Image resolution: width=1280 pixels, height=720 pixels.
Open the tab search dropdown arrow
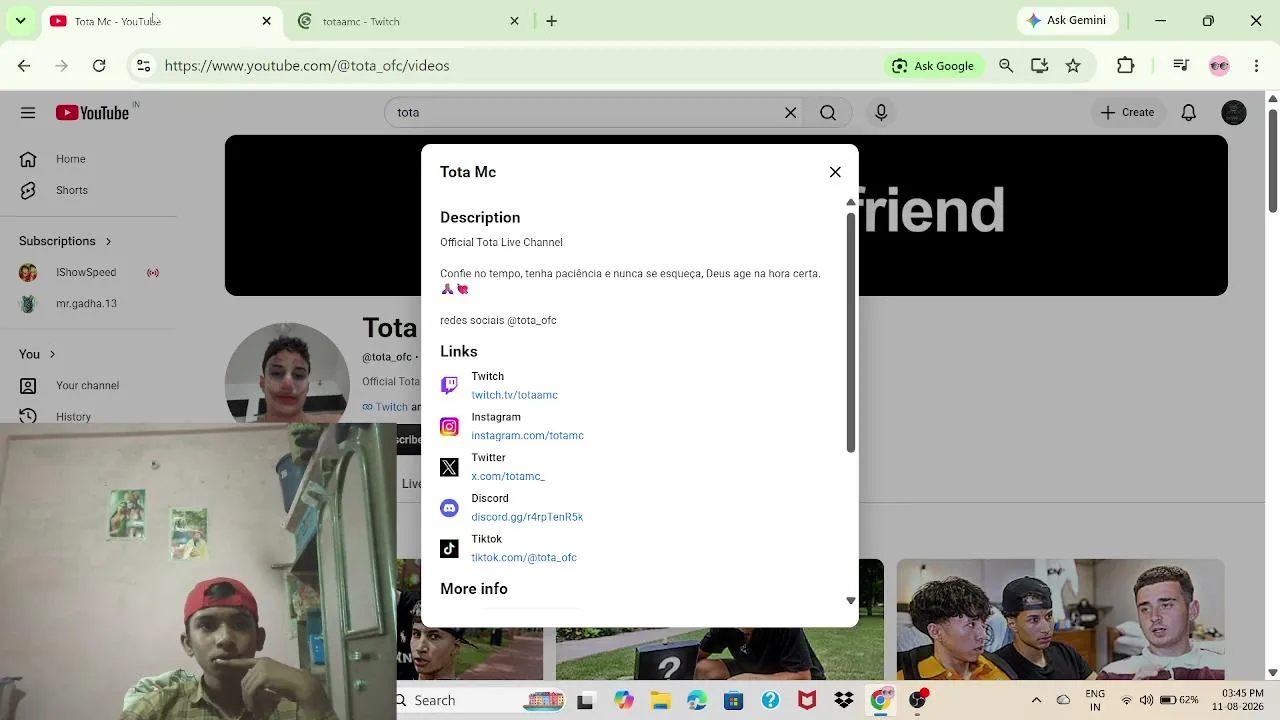tap(20, 21)
